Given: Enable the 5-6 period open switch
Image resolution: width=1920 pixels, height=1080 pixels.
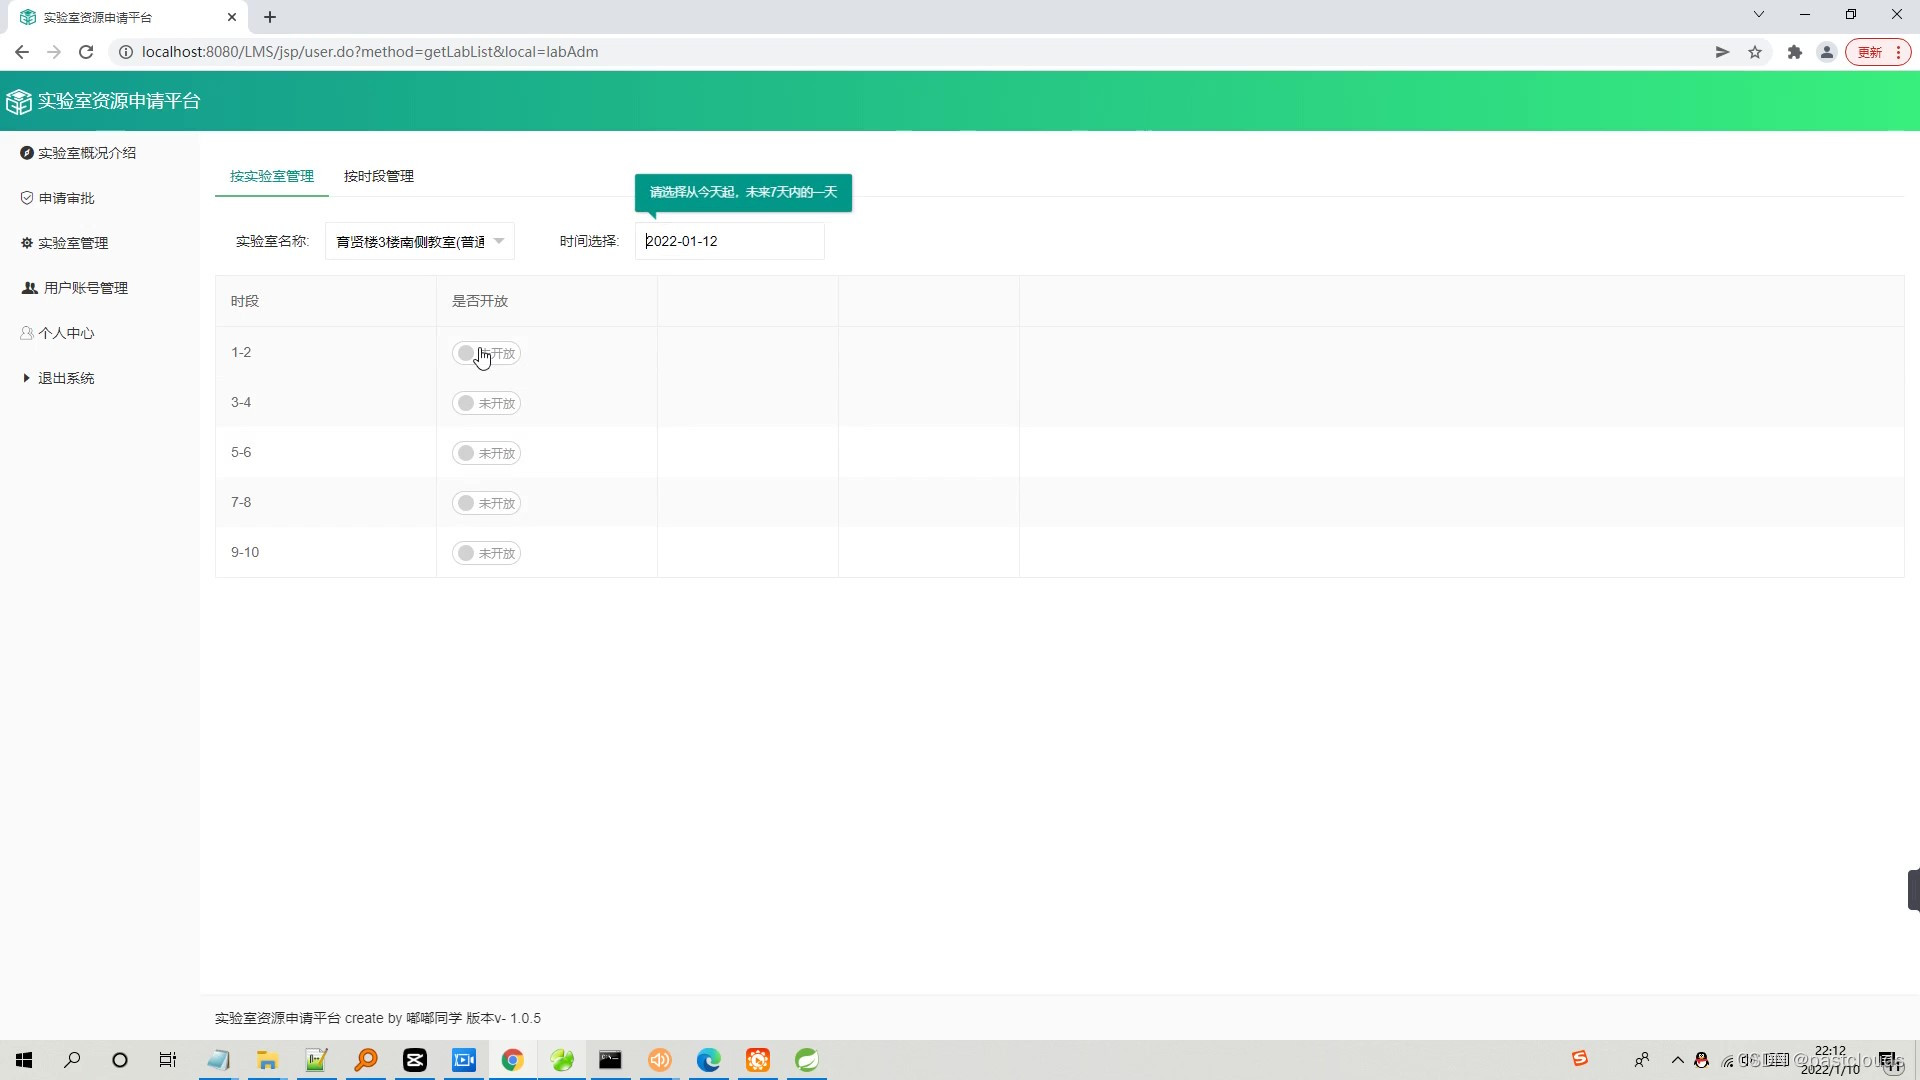Looking at the screenshot, I should click(486, 453).
